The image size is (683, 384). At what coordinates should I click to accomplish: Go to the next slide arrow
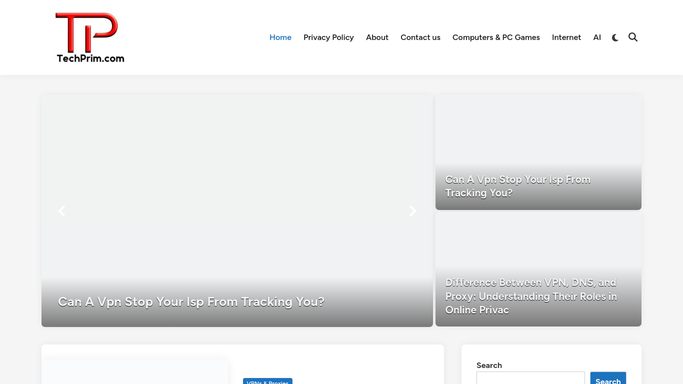412,211
